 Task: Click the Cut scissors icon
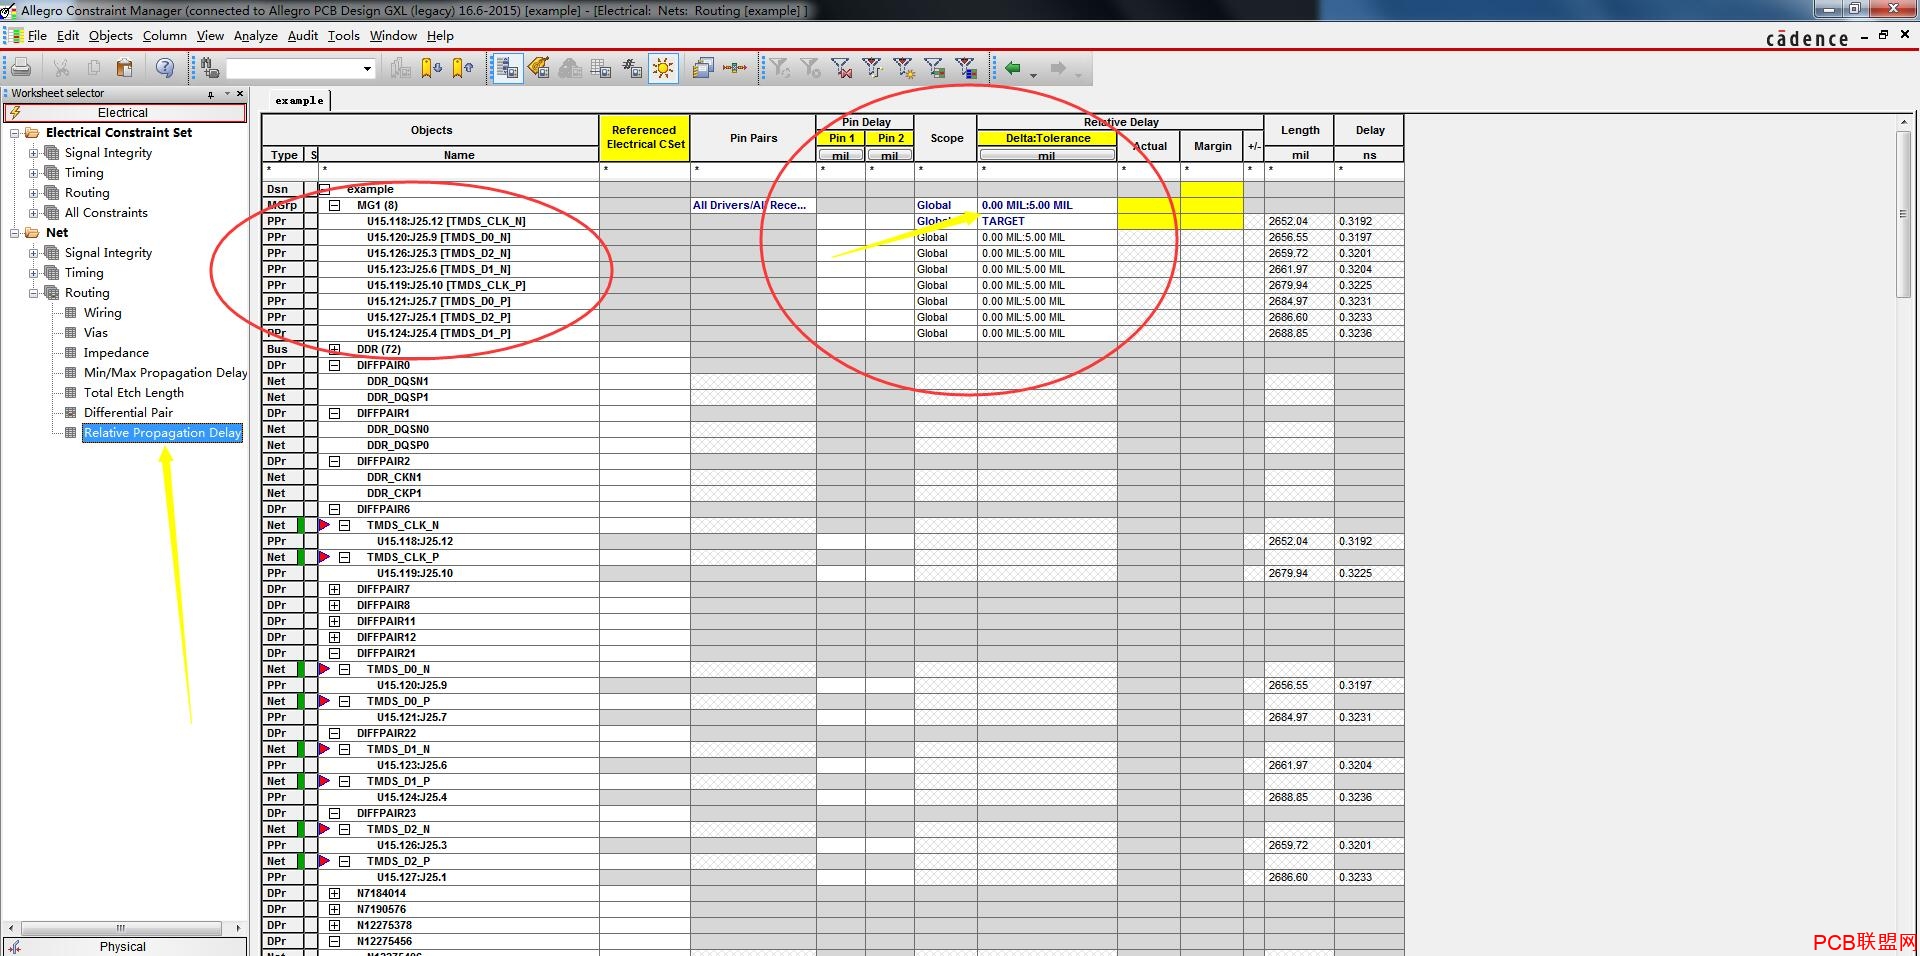61,68
